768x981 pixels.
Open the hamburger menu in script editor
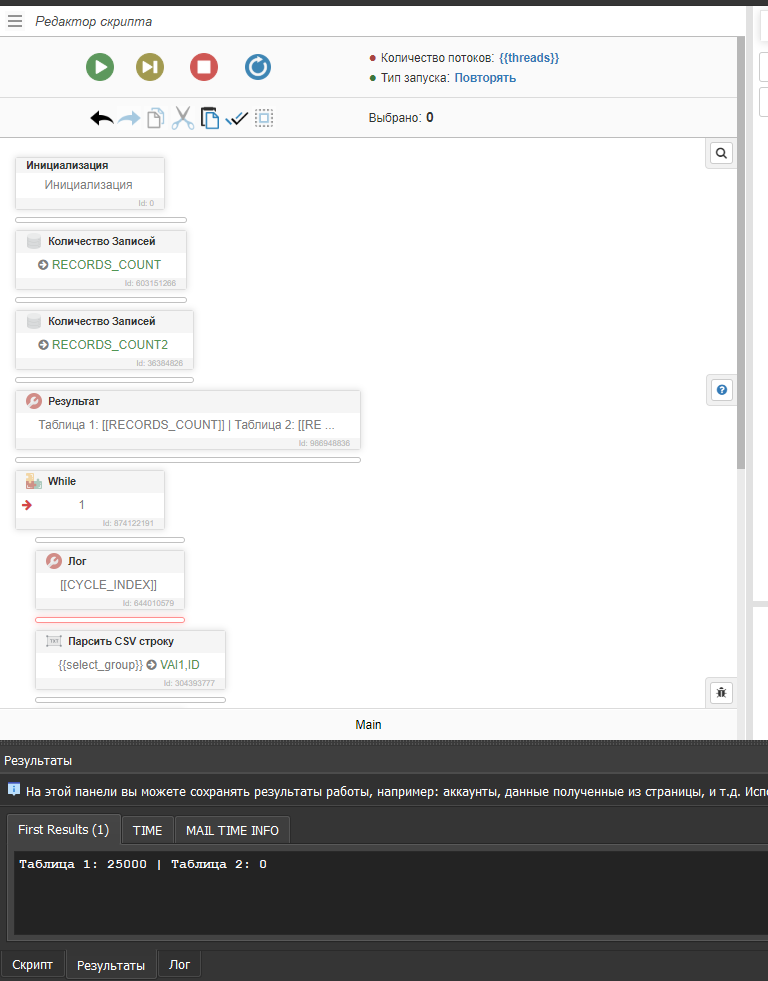tap(15, 21)
